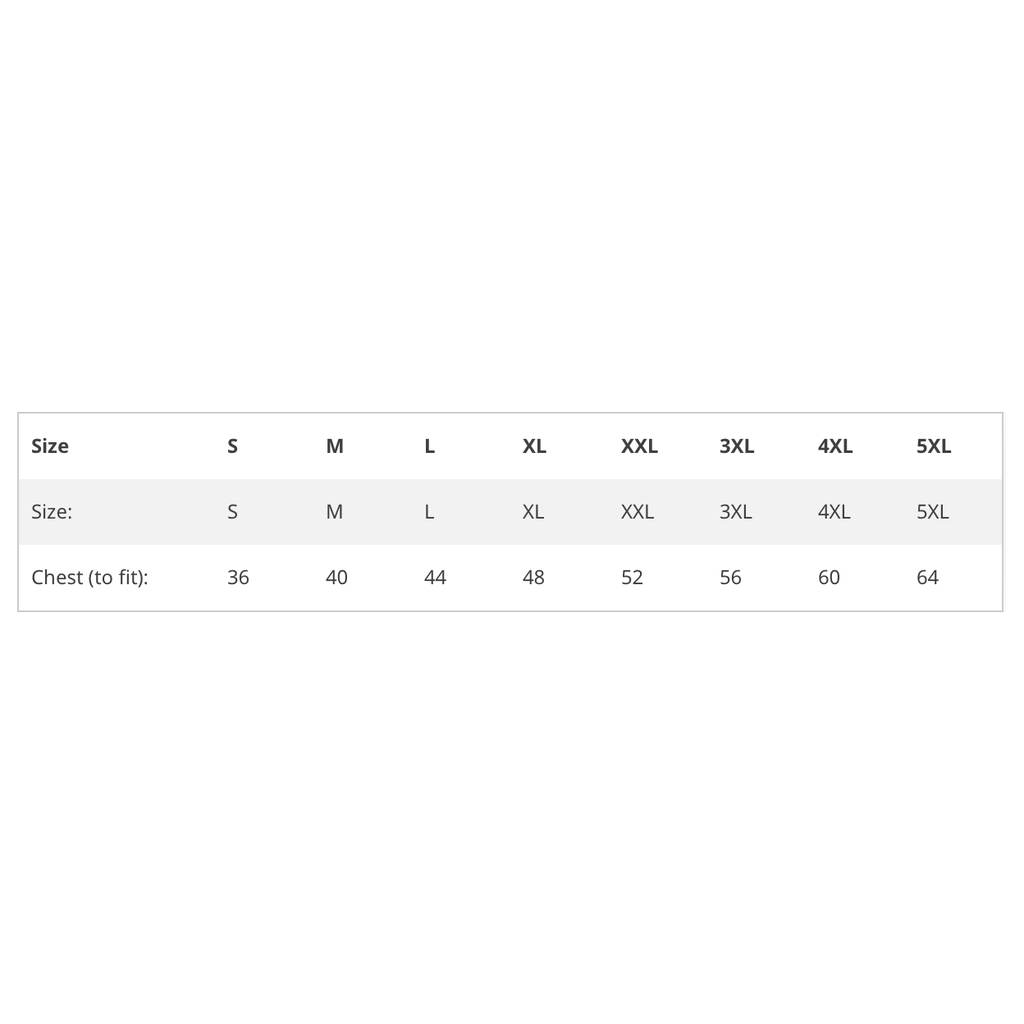Select L in the shaded row
This screenshot has height=1024, width=1024.
[x=429, y=512]
